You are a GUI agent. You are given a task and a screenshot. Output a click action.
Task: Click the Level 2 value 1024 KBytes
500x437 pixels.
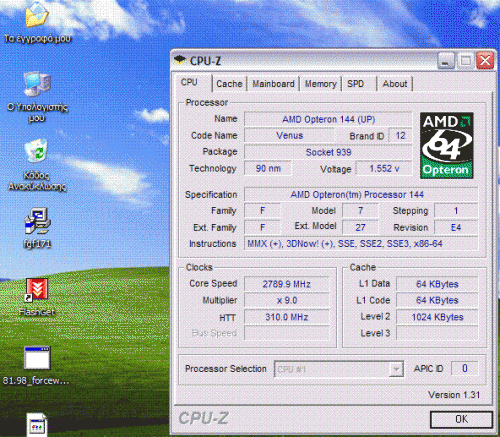[437, 317]
